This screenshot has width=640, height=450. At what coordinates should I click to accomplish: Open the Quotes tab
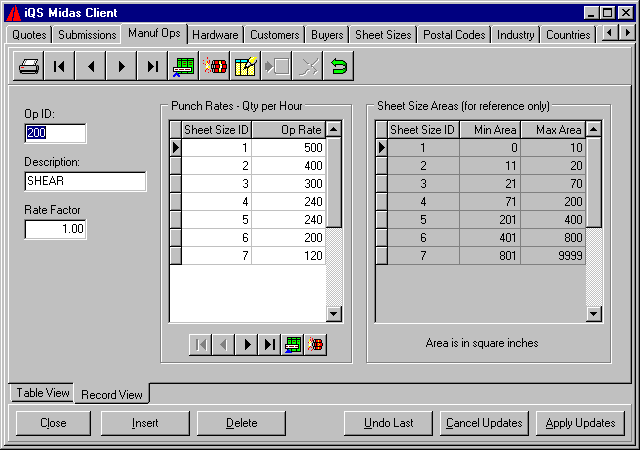click(x=29, y=35)
